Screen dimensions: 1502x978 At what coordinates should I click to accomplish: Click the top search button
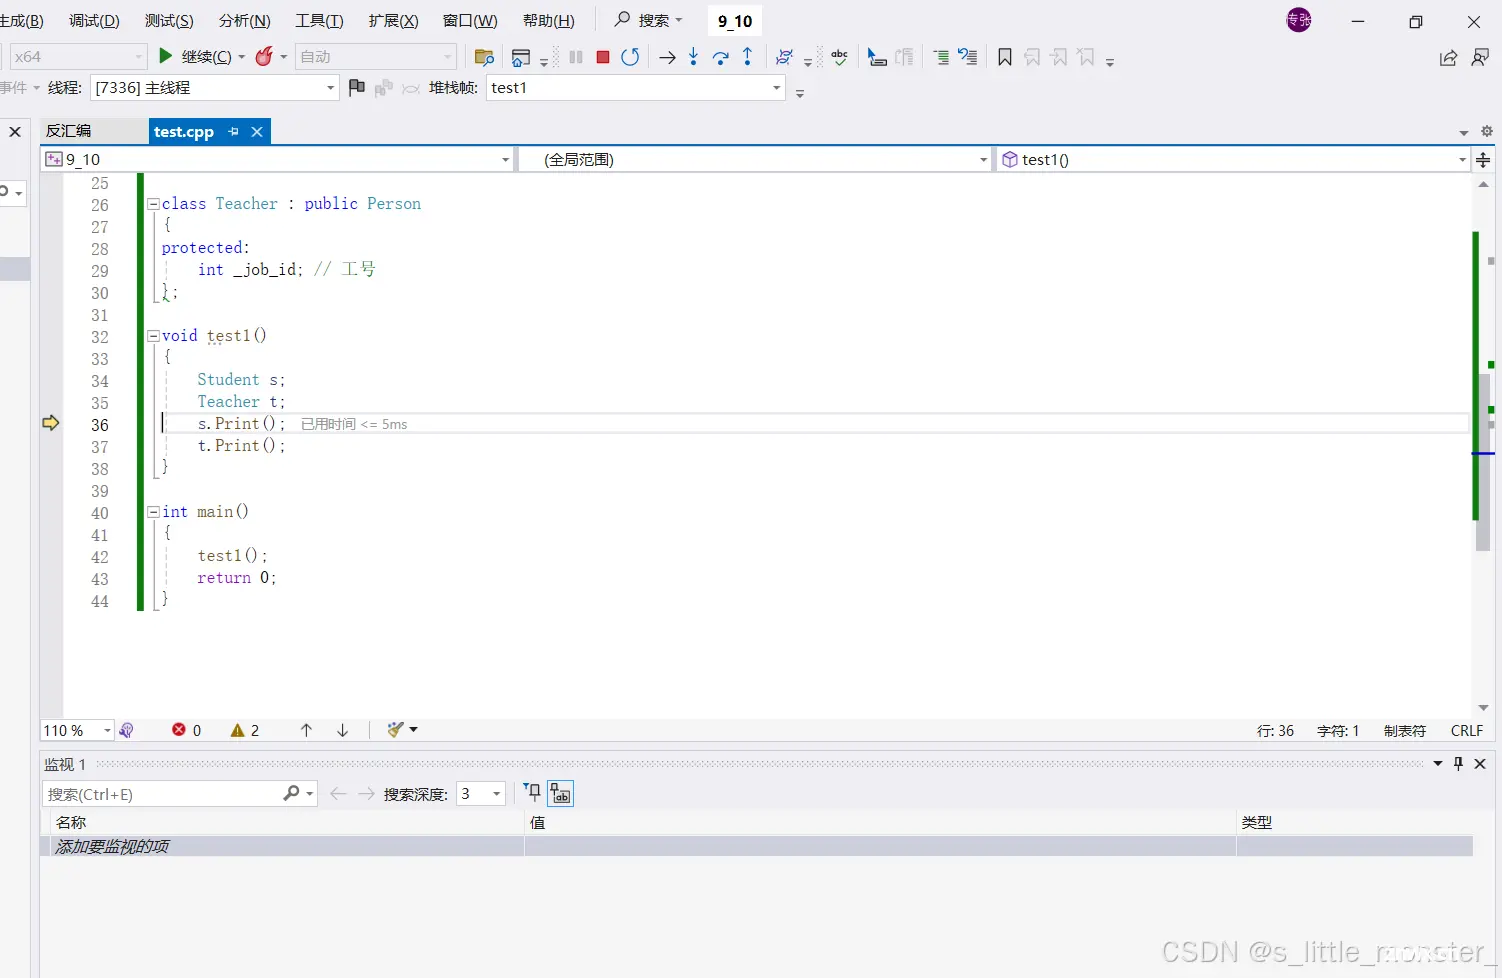649,20
